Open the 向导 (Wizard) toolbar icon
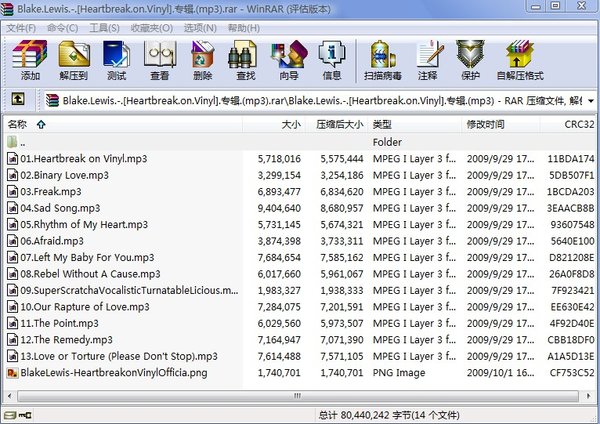The height and width of the screenshot is (424, 600). [289, 54]
